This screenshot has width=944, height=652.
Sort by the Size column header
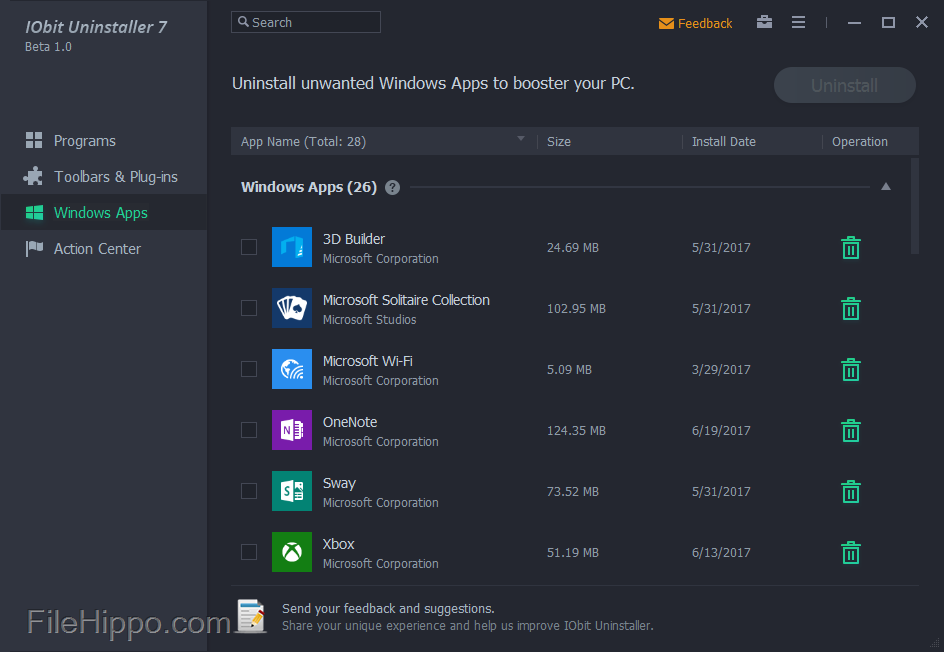coord(559,141)
